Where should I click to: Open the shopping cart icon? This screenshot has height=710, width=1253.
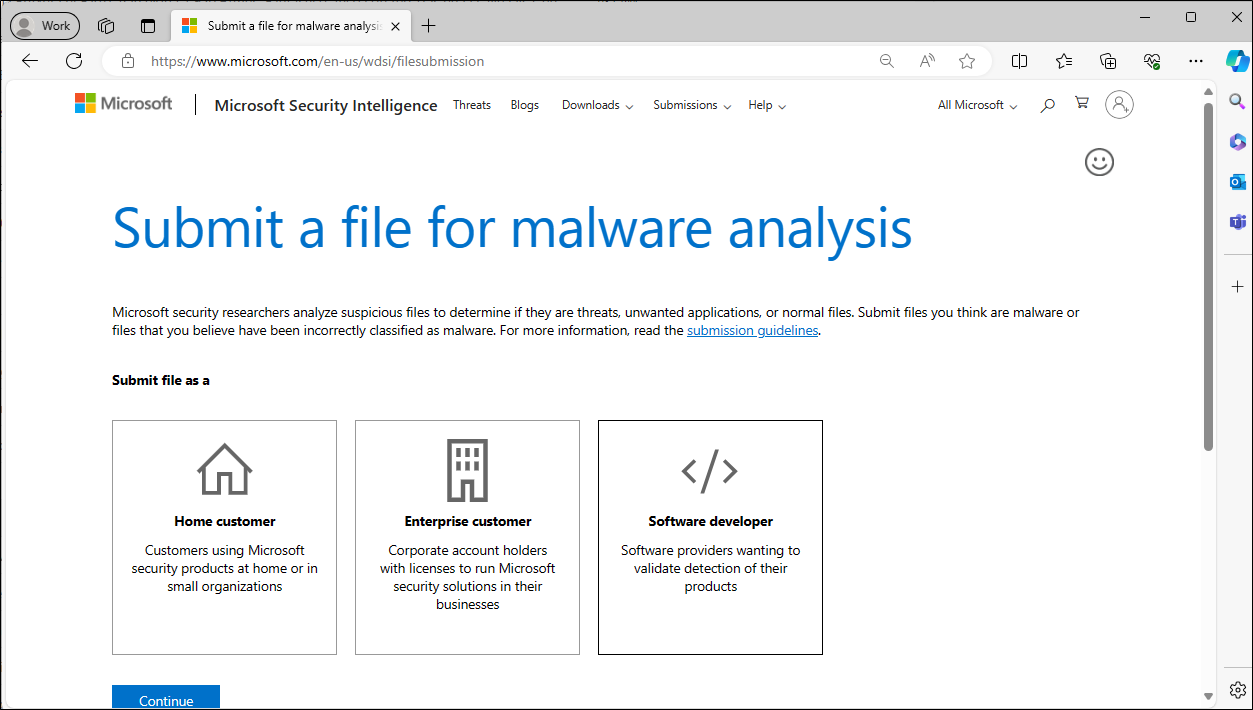tap(1081, 103)
